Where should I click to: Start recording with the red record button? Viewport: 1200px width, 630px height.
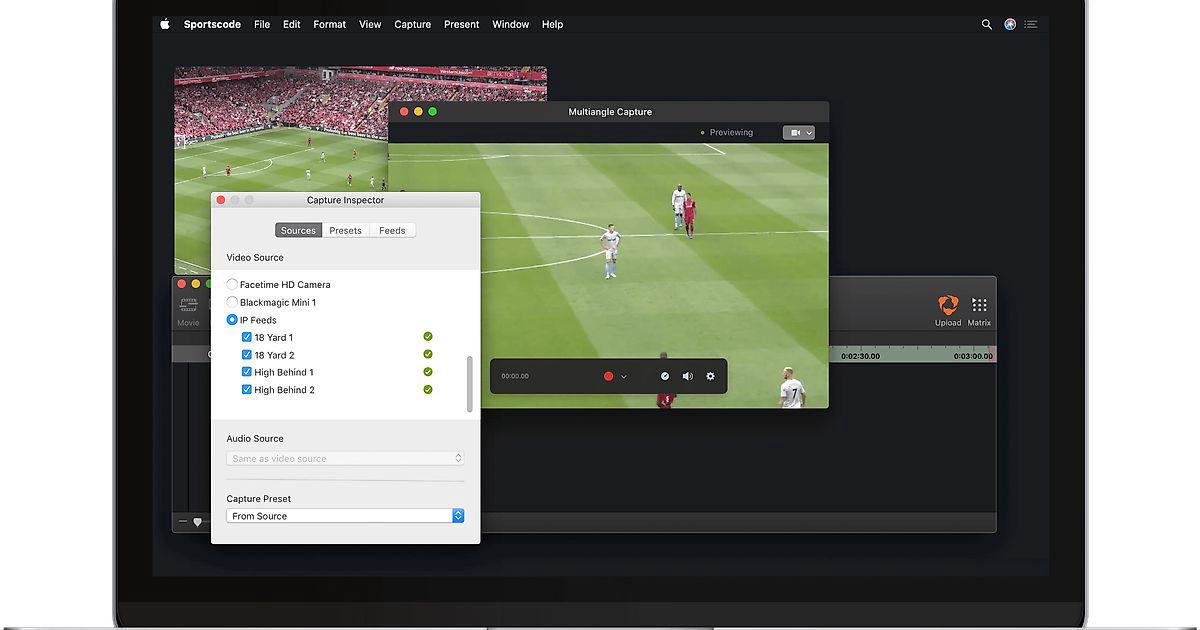click(x=608, y=376)
